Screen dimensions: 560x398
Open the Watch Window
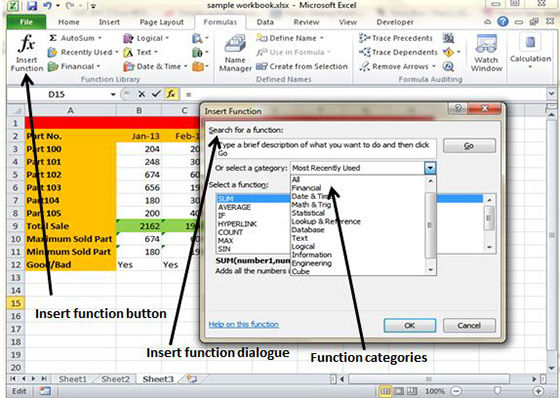(486, 53)
